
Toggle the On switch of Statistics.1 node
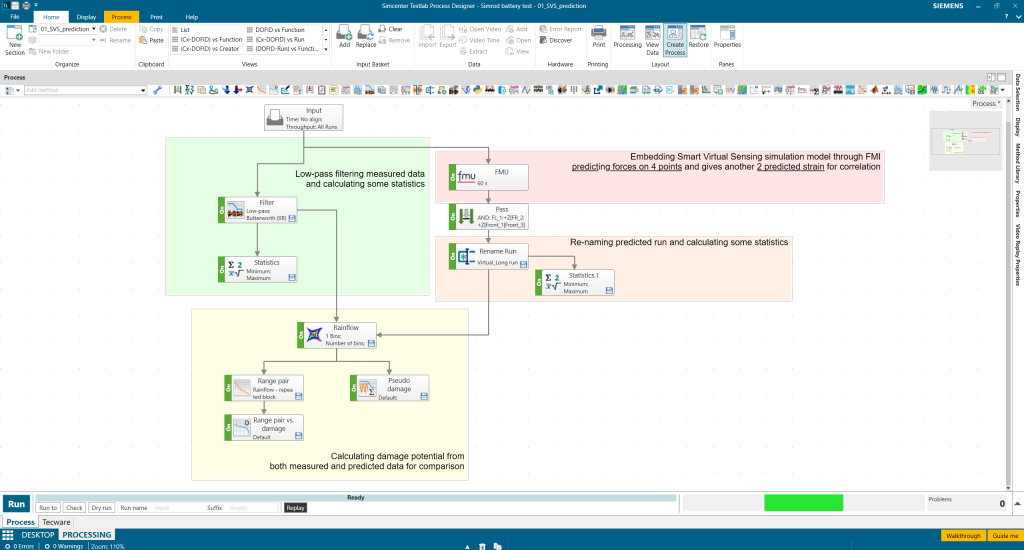click(538, 283)
